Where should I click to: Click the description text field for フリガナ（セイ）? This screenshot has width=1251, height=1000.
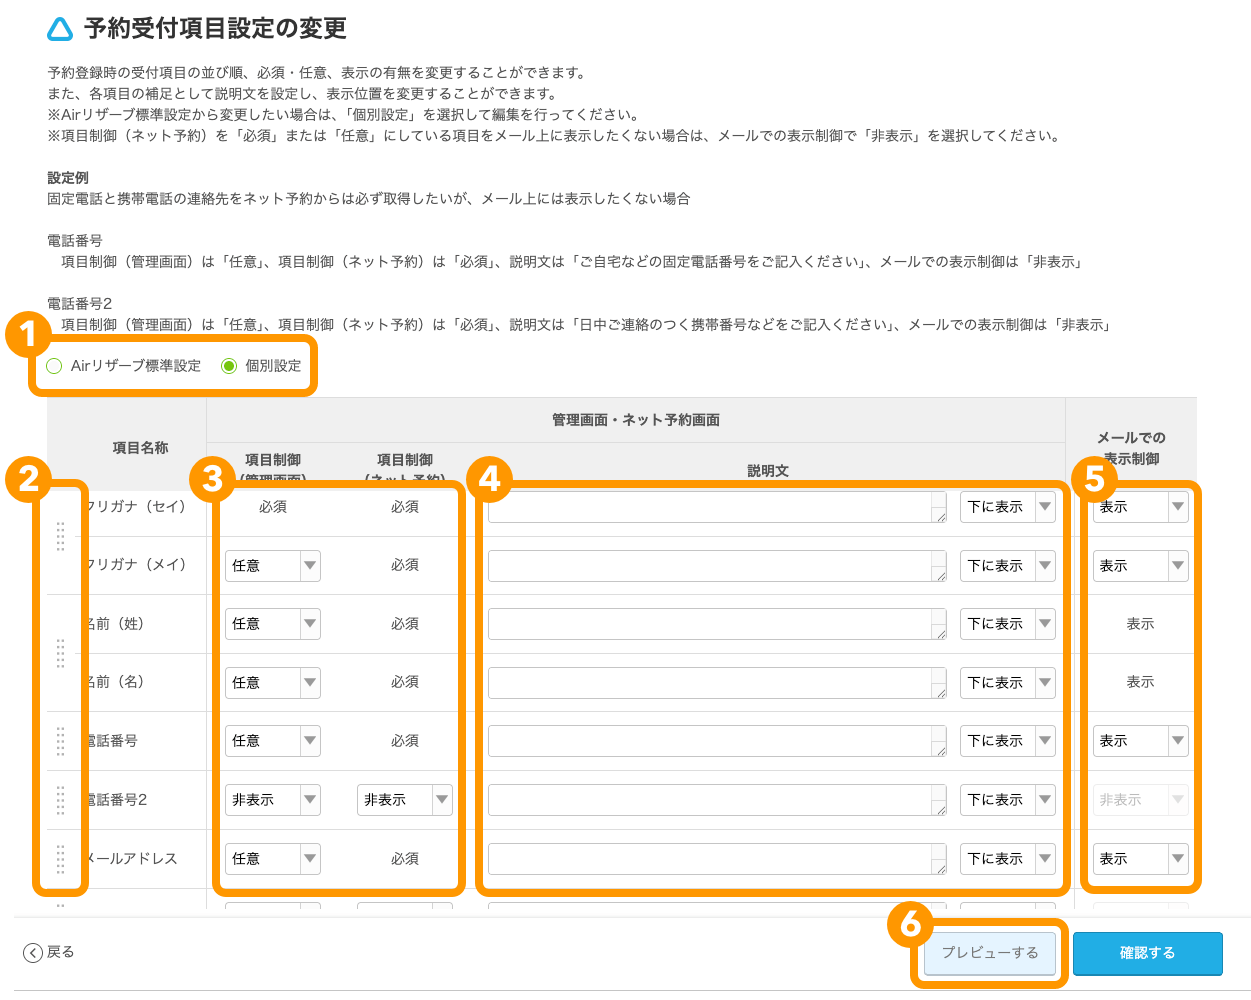click(x=717, y=507)
